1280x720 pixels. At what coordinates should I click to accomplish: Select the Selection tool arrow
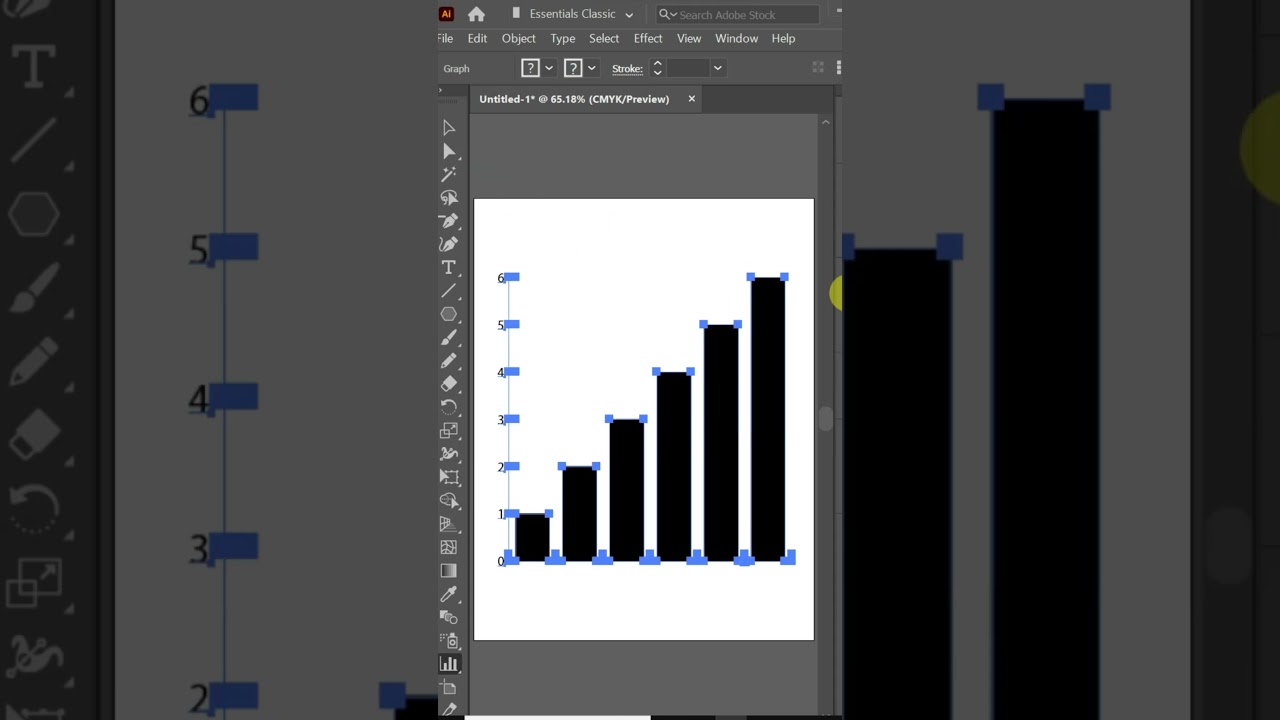(x=449, y=128)
